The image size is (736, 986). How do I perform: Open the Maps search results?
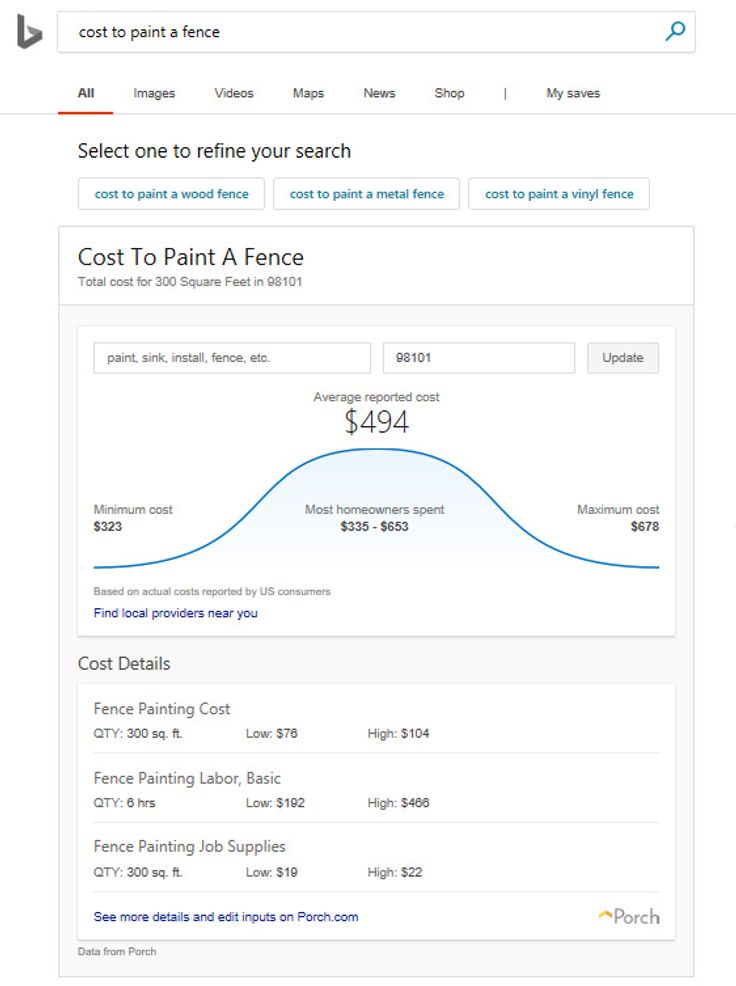(x=308, y=92)
